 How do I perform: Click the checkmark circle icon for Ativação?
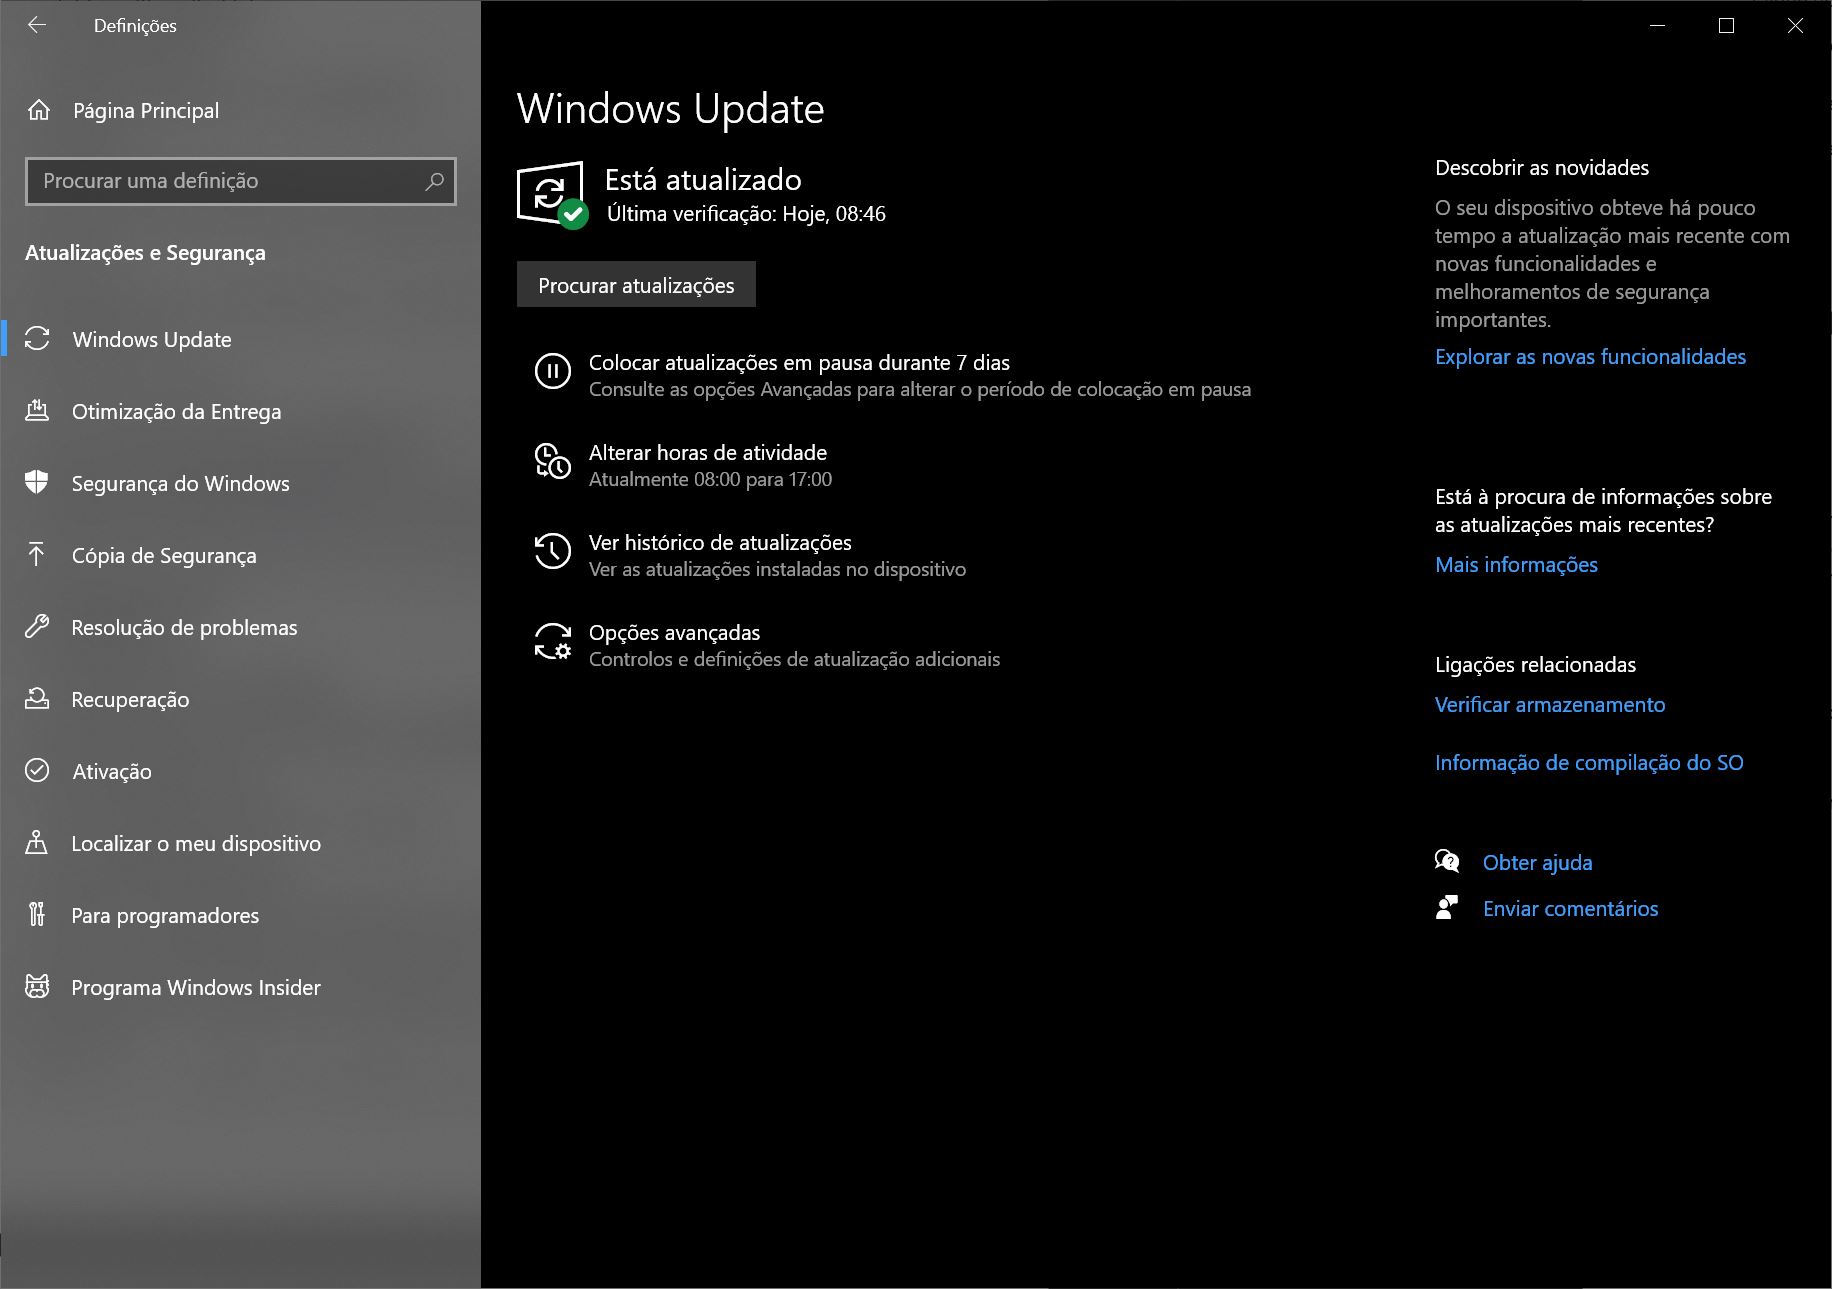(x=37, y=770)
